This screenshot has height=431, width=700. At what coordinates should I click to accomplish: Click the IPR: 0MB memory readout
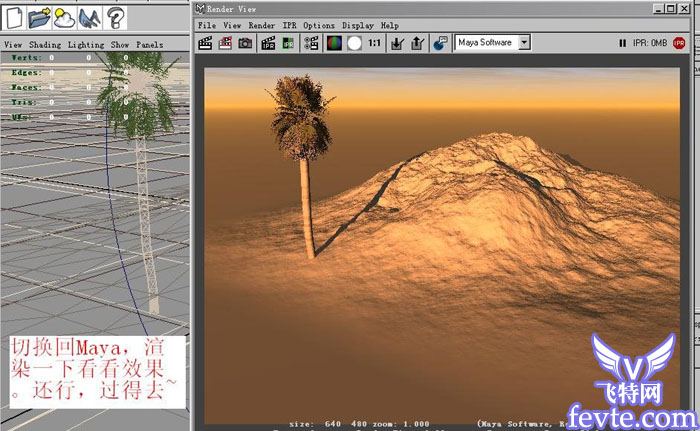(650, 43)
